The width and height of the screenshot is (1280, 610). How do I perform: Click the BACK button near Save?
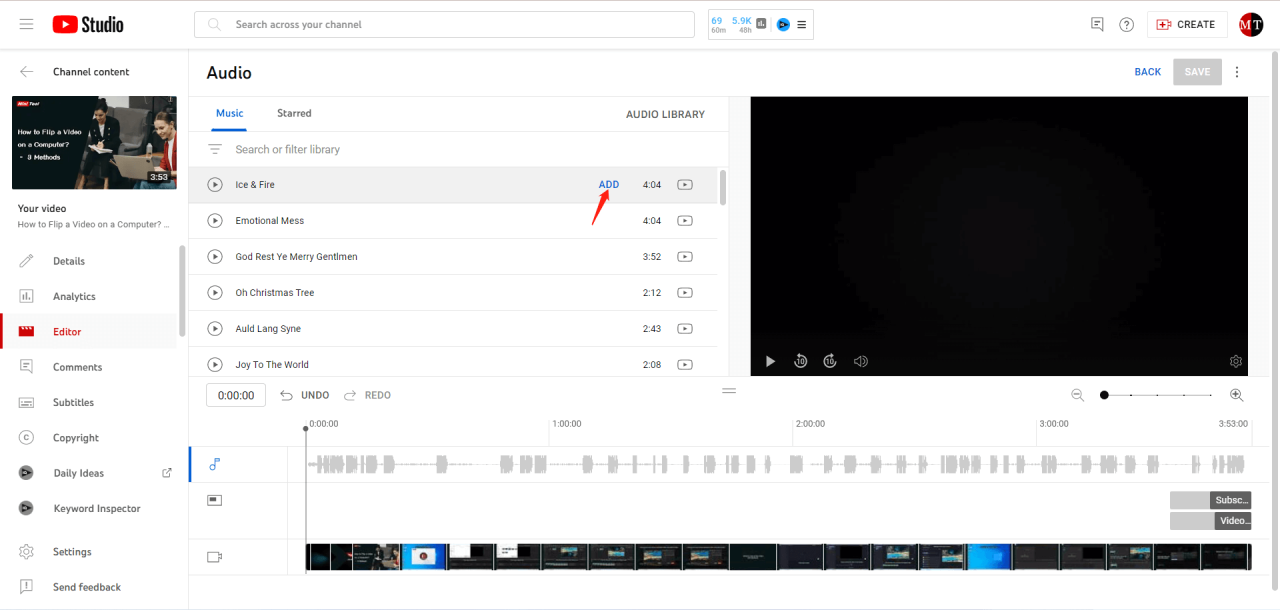coord(1147,71)
